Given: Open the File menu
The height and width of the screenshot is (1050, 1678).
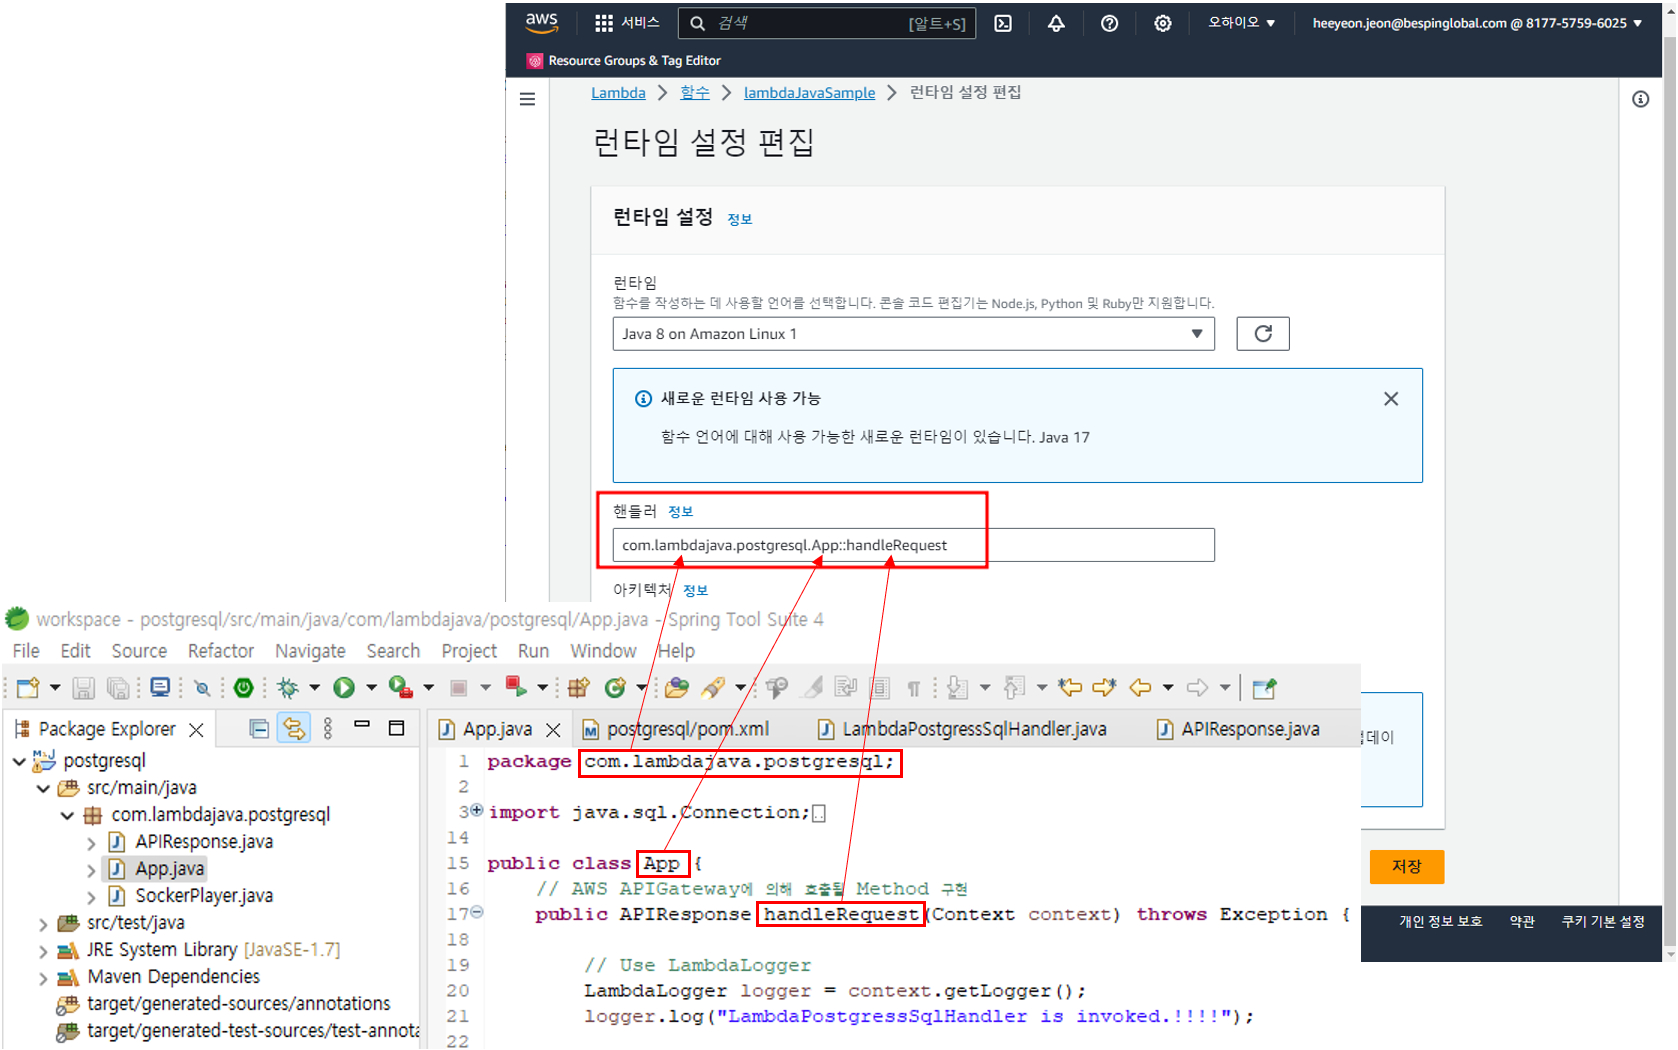Looking at the screenshot, I should coord(26,651).
